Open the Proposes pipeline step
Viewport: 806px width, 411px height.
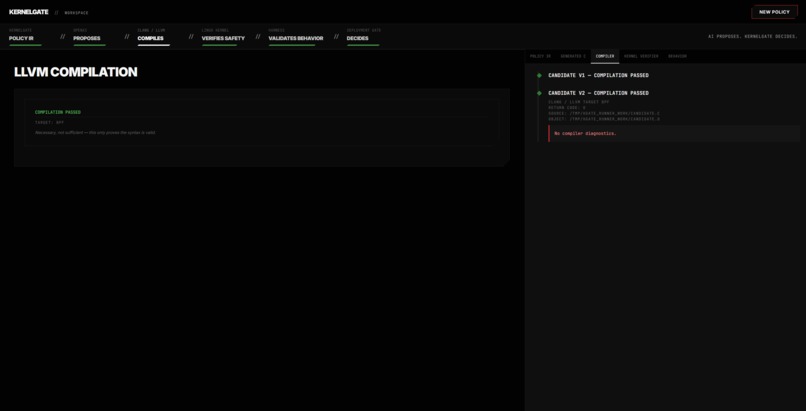[x=89, y=36]
